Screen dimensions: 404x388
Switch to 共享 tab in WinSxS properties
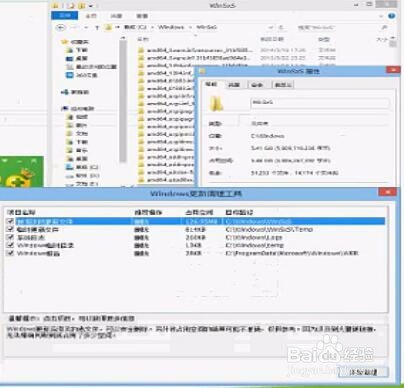pos(234,85)
